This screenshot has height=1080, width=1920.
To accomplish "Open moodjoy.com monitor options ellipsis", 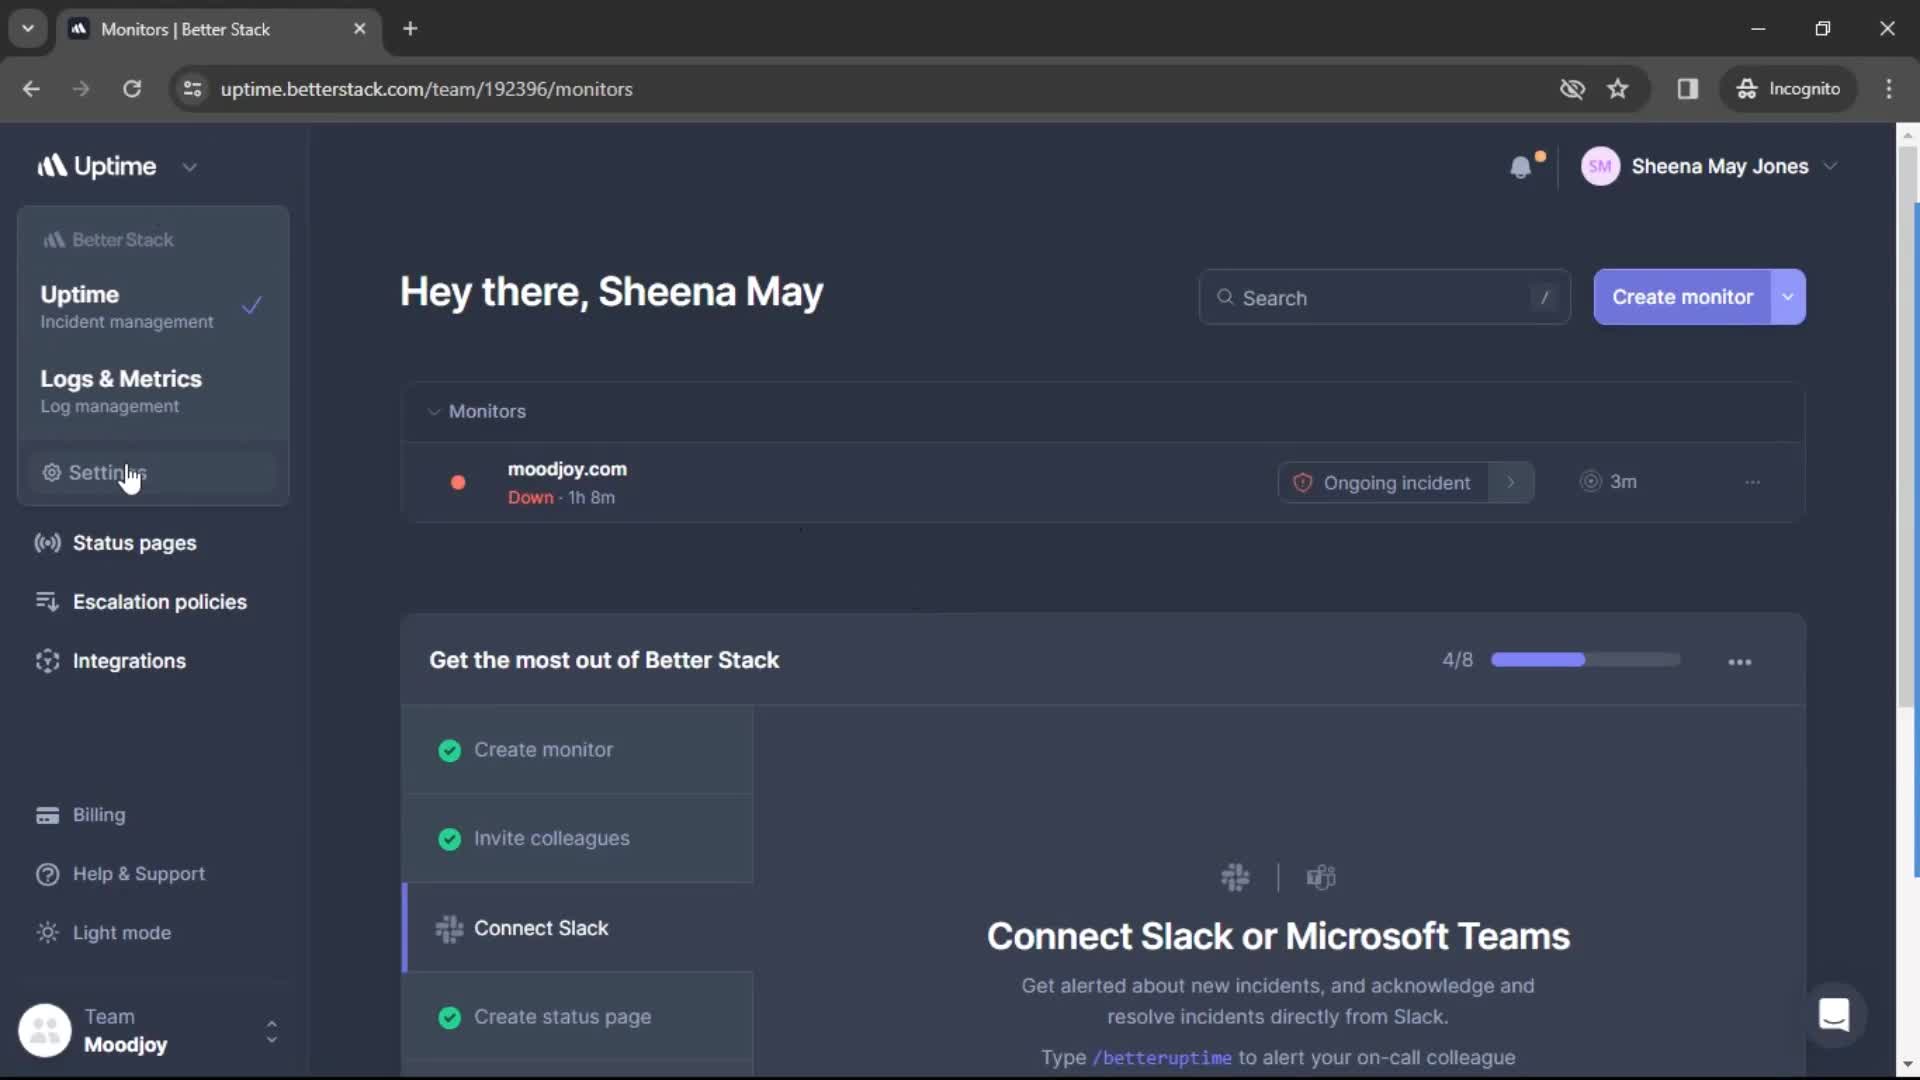I will 1752,482.
